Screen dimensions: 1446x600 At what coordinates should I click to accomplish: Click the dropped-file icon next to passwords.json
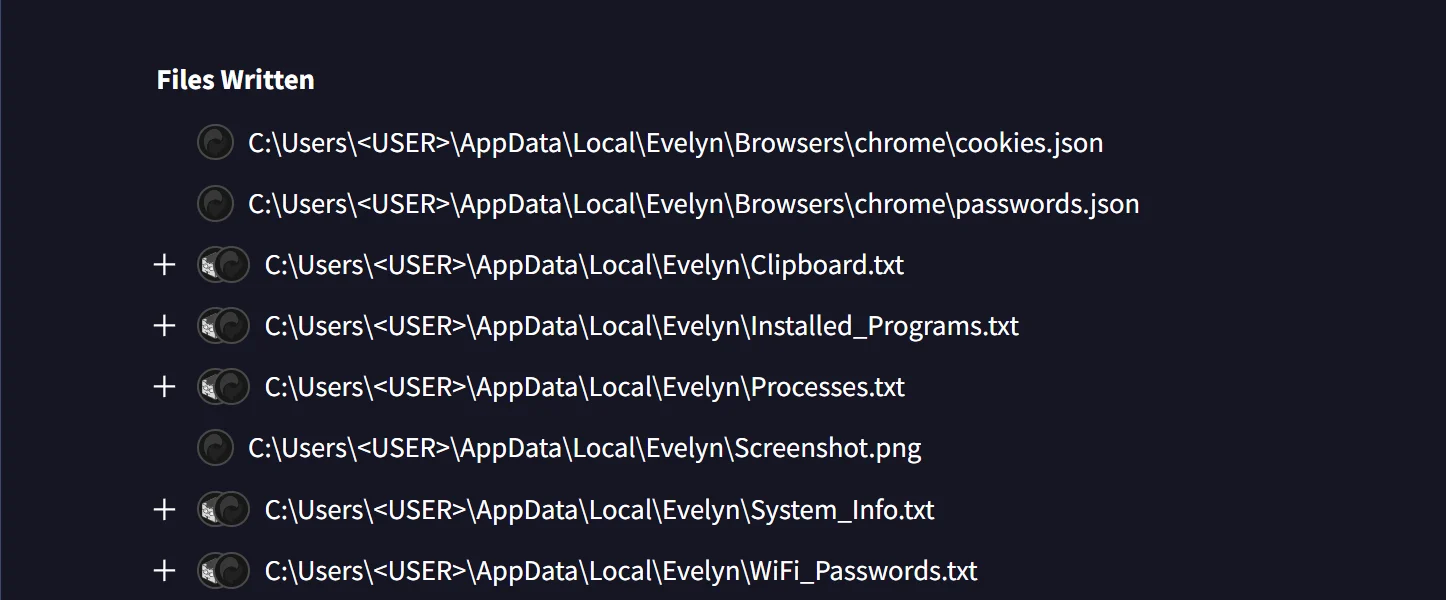tap(215, 204)
